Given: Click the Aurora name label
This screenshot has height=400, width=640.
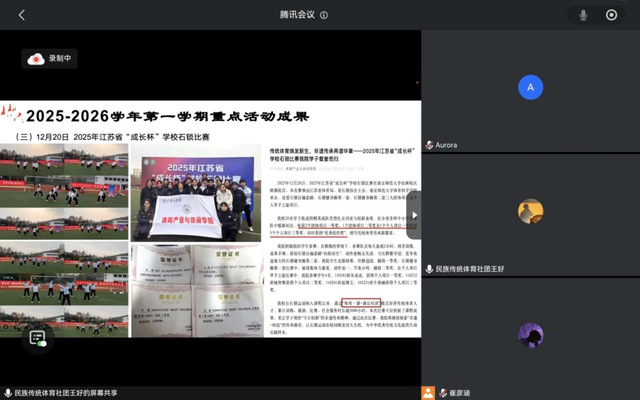Looking at the screenshot, I should click(x=446, y=145).
